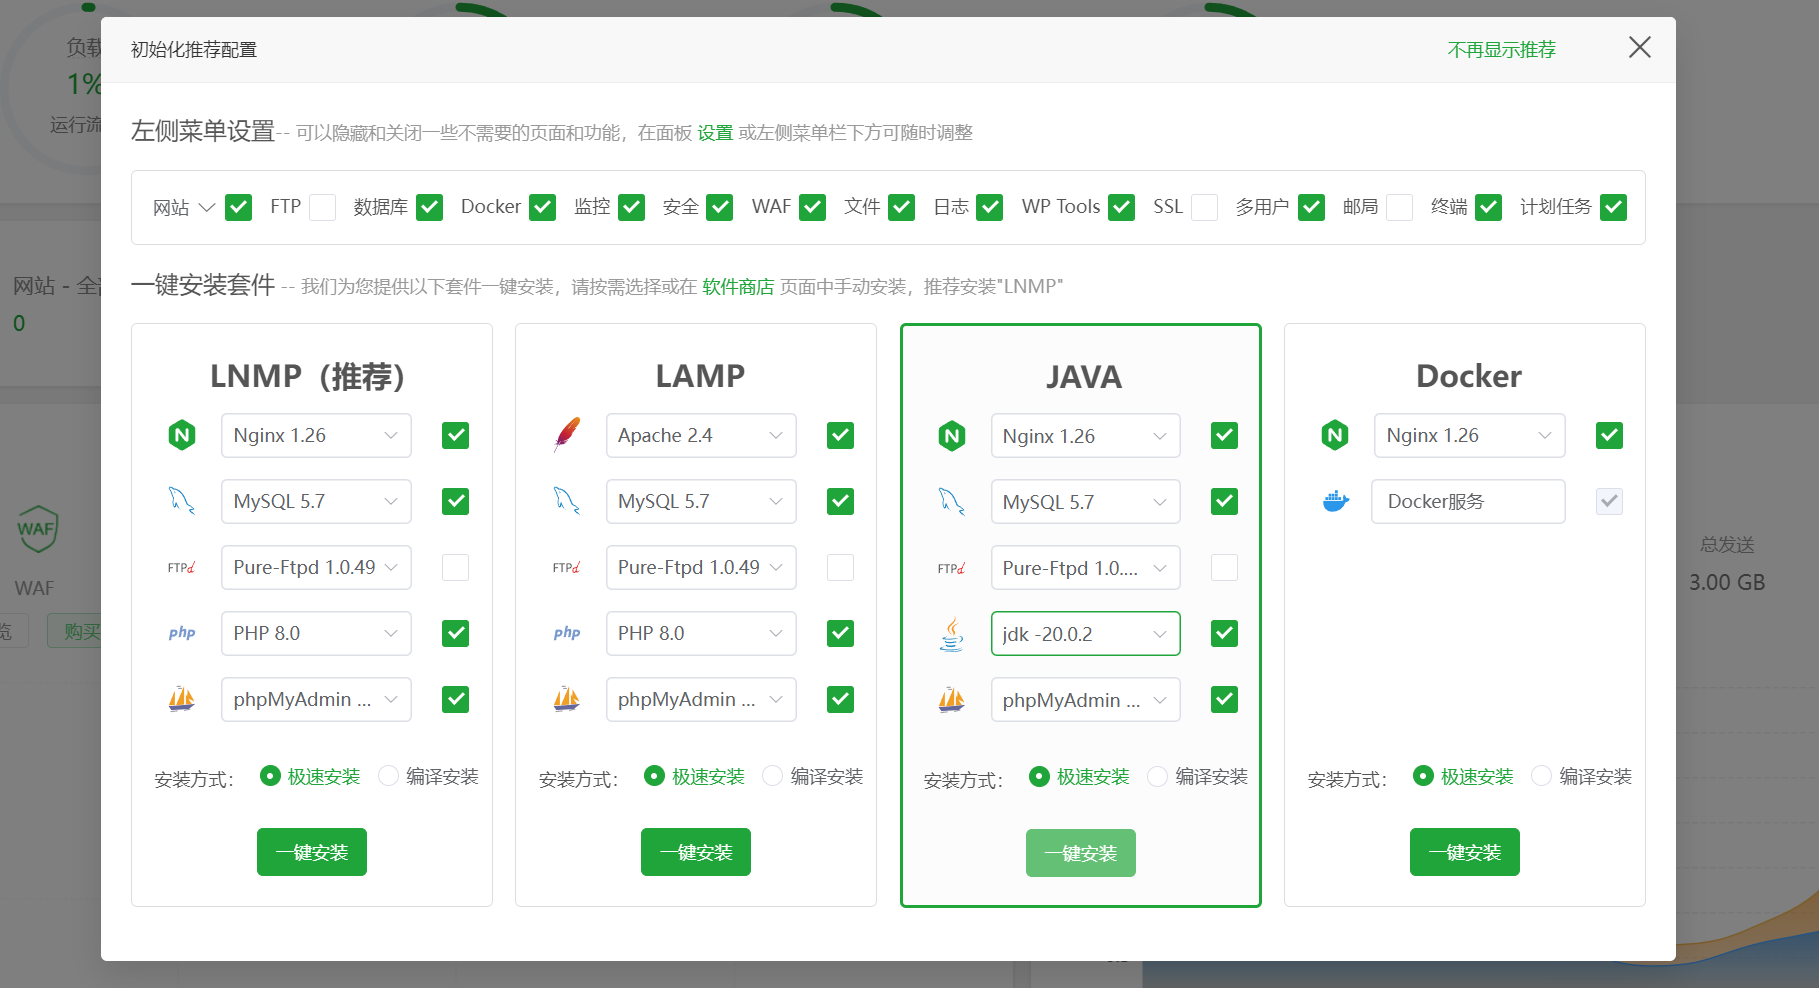Click the MySQL dolphin icon in LNMP card
This screenshot has height=988, width=1819.
(x=182, y=501)
